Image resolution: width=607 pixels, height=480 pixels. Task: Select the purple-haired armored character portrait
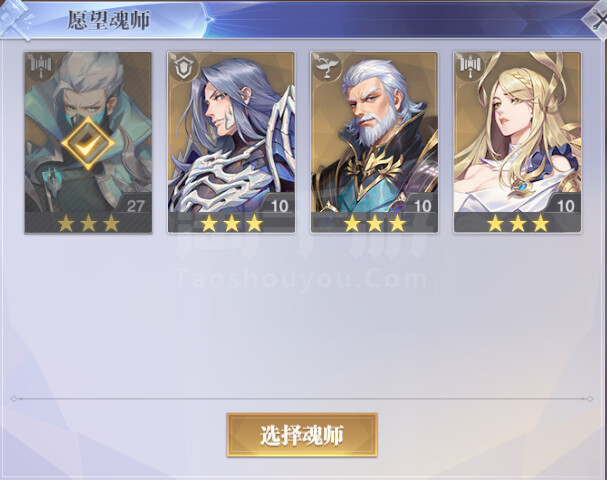(231, 142)
